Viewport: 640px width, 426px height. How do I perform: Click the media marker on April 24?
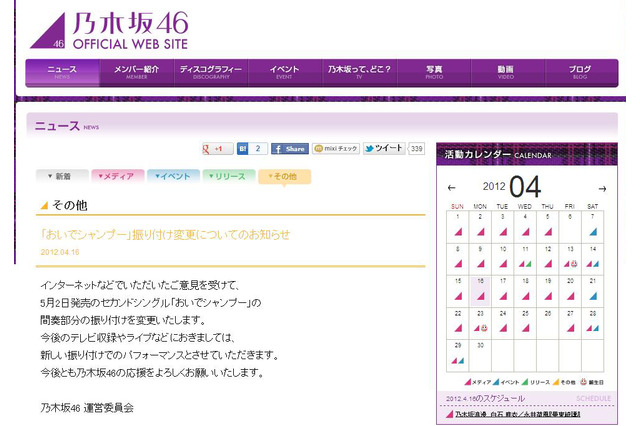[x=503, y=328]
